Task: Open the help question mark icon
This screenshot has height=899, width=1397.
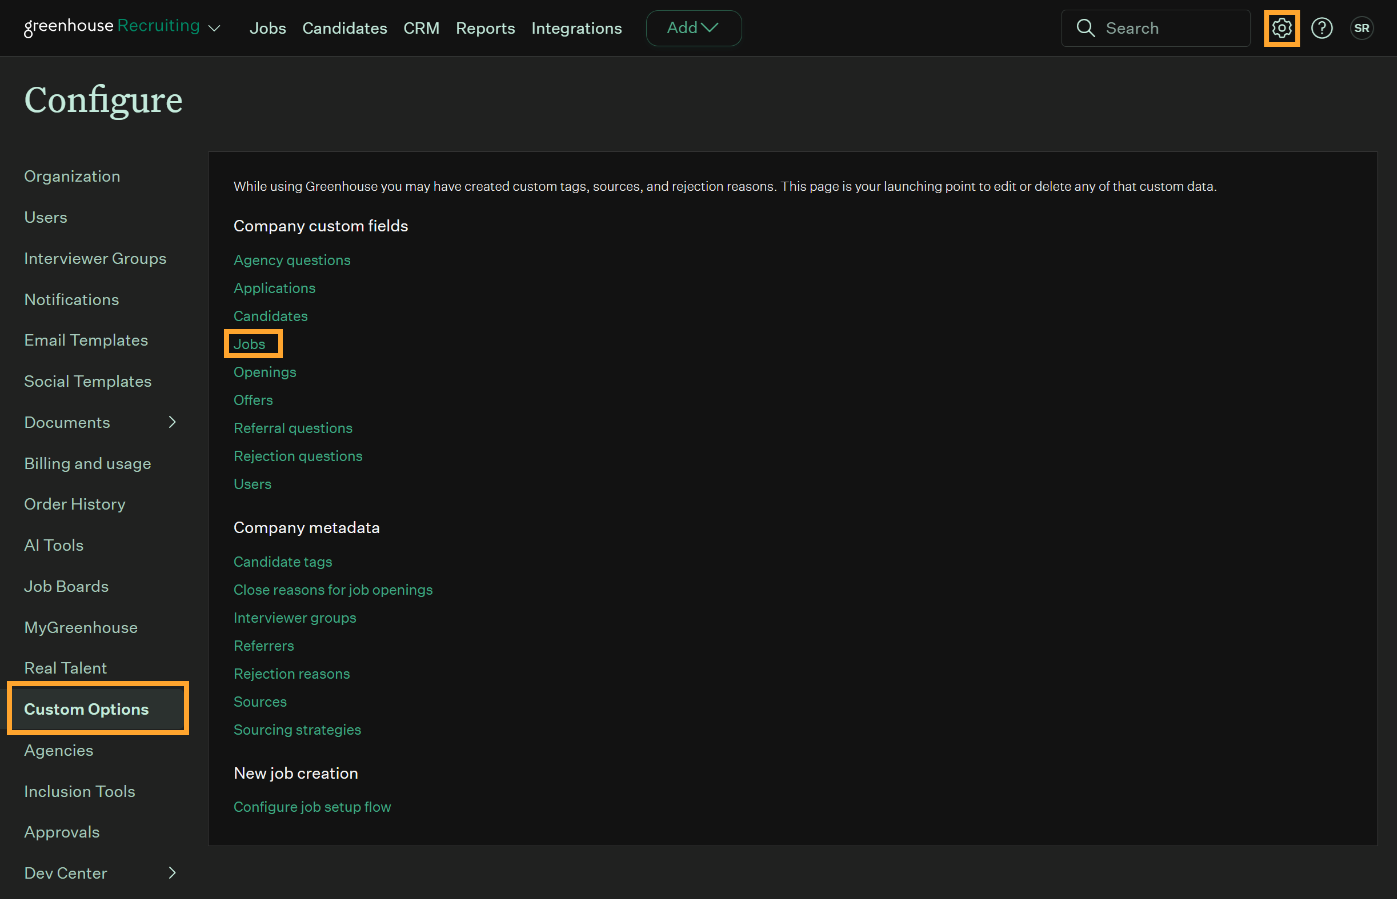Action: 1322,28
